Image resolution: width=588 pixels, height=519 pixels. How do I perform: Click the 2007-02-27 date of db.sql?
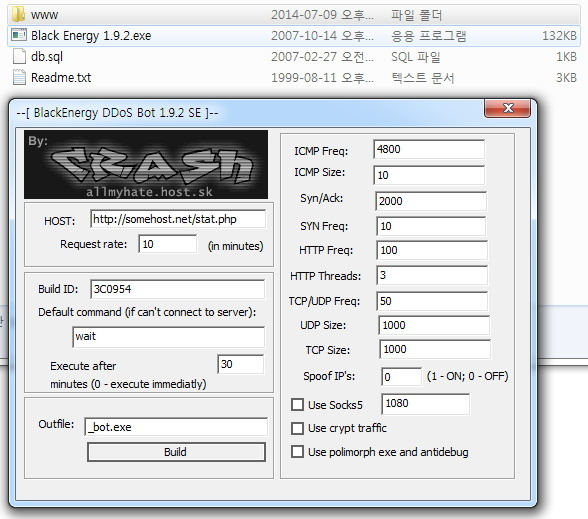[x=322, y=57]
